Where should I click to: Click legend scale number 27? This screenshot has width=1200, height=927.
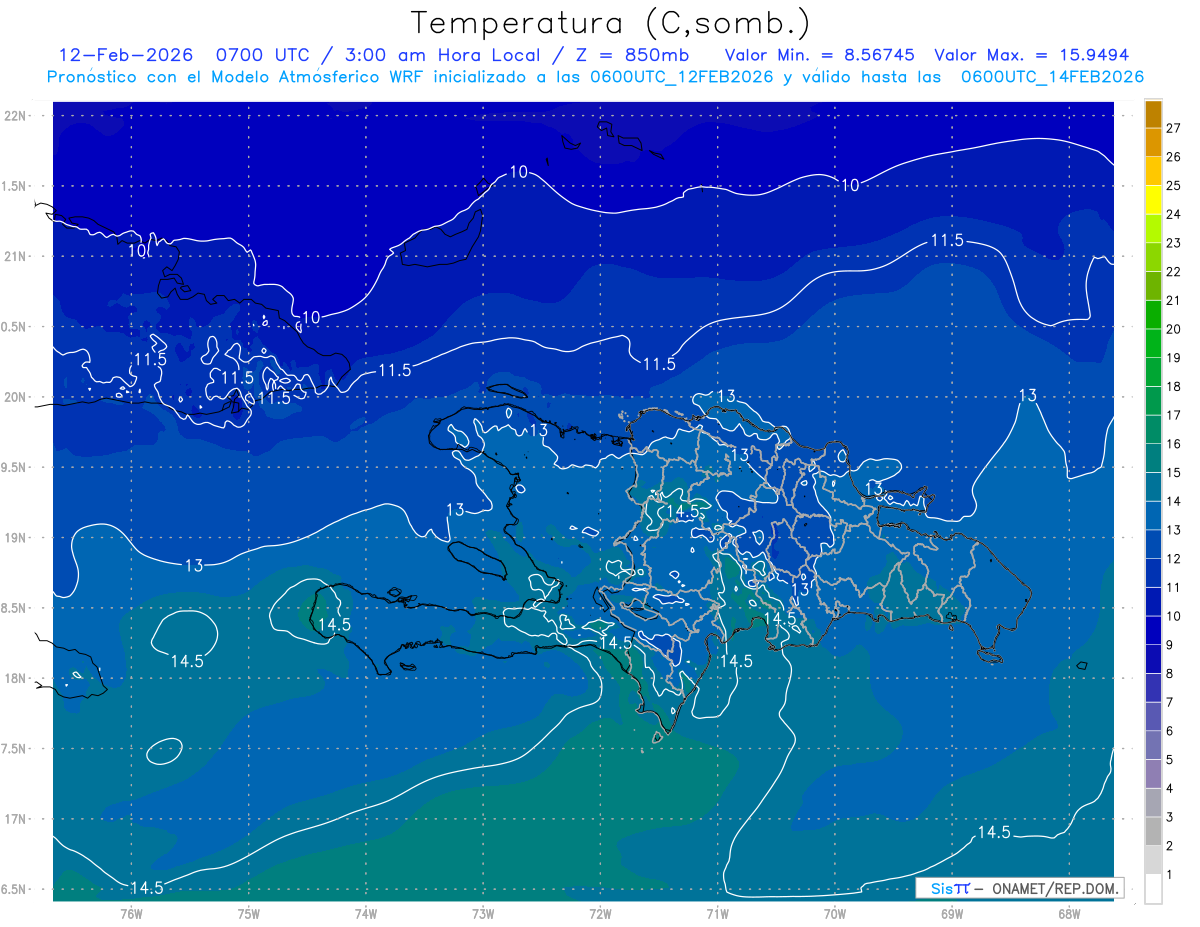(1174, 128)
